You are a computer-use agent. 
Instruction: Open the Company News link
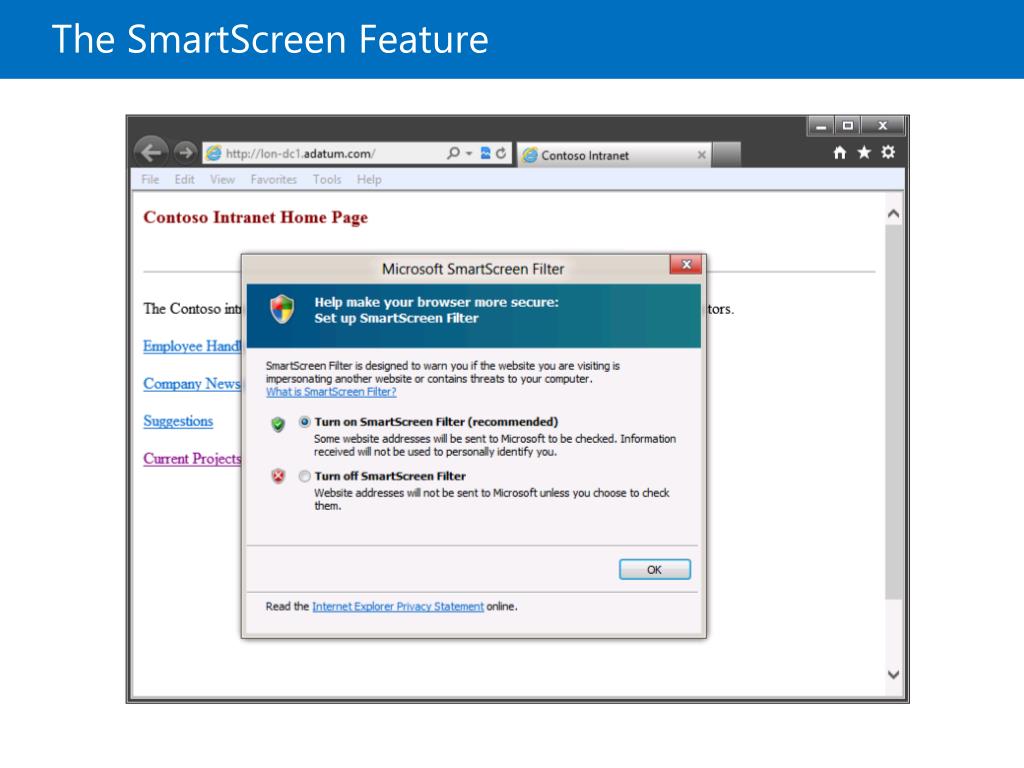click(192, 383)
